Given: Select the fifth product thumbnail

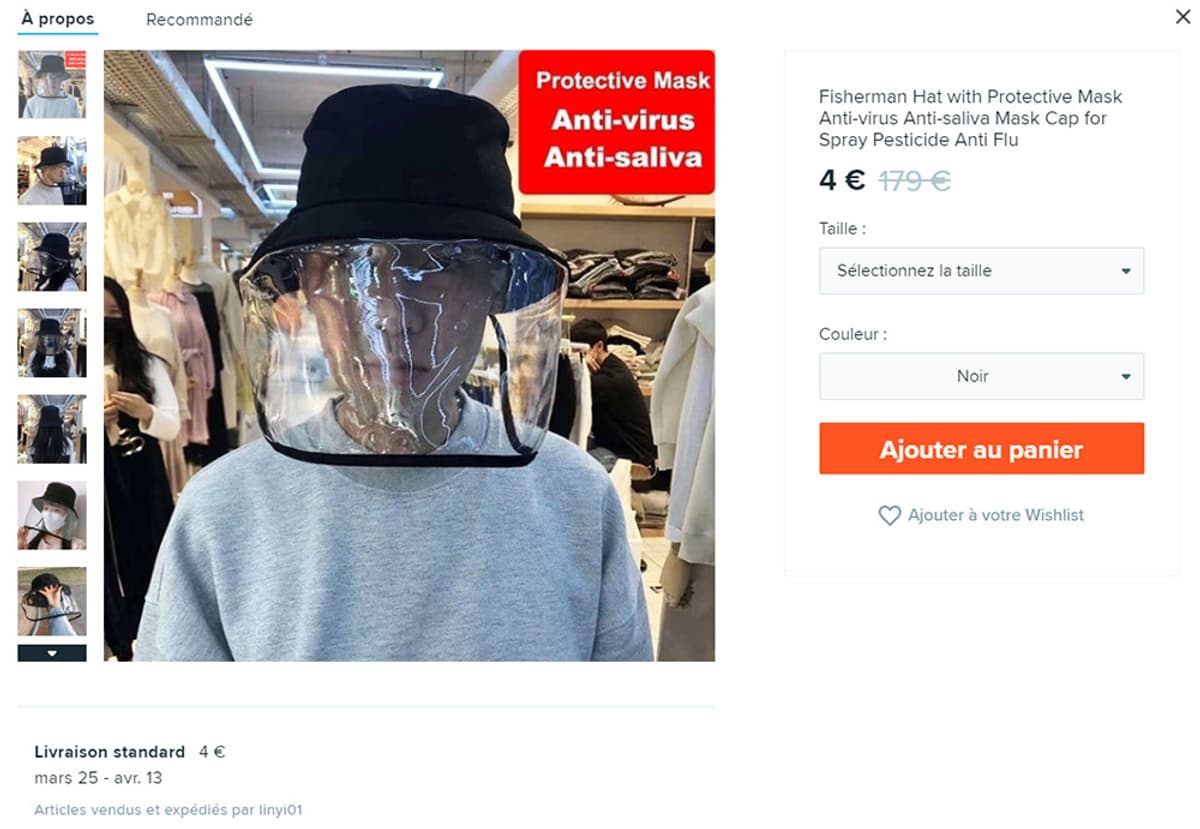Looking at the screenshot, I should coord(52,429).
